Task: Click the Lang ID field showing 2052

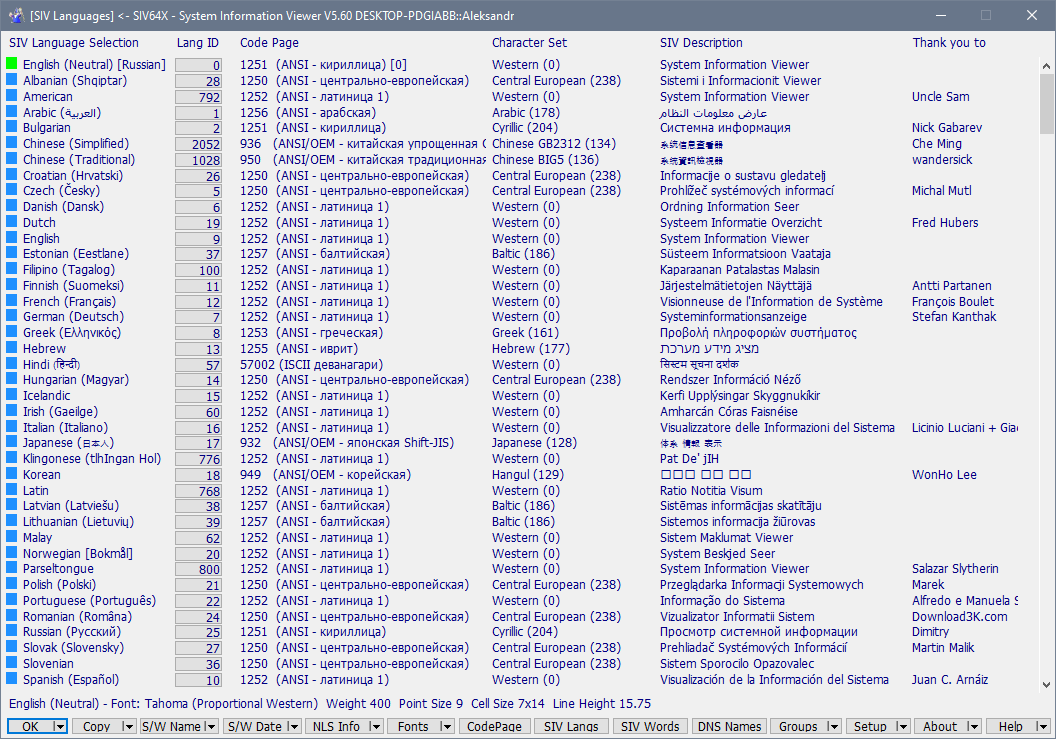Action: 198,144
